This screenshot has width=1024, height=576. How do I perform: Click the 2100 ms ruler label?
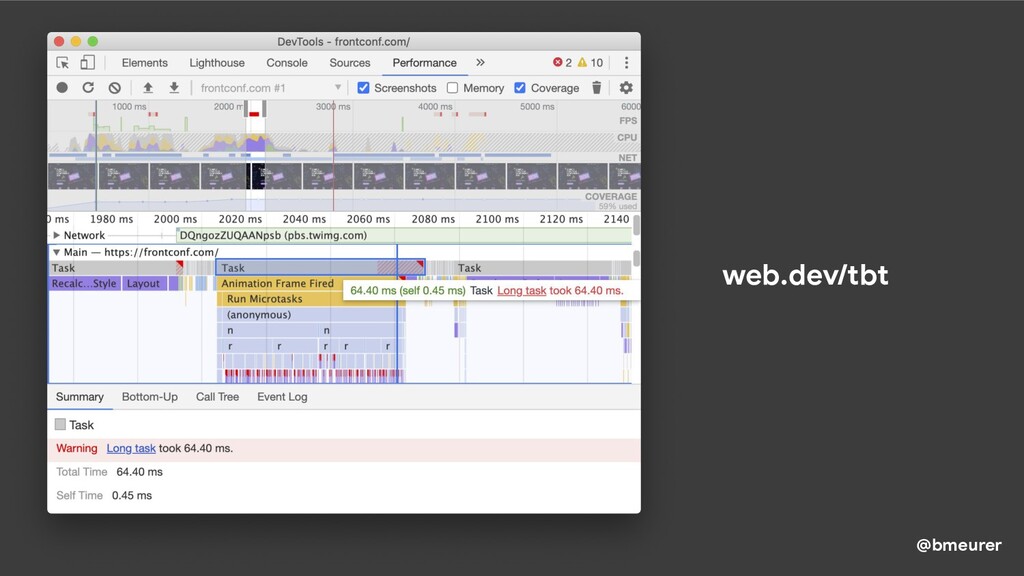point(497,219)
